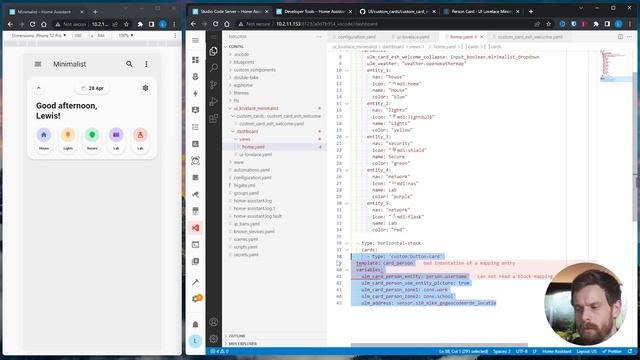Click the editor horizontal scrollbar
The width and height of the screenshot is (640, 360).
pyautogui.click(x=439, y=345)
